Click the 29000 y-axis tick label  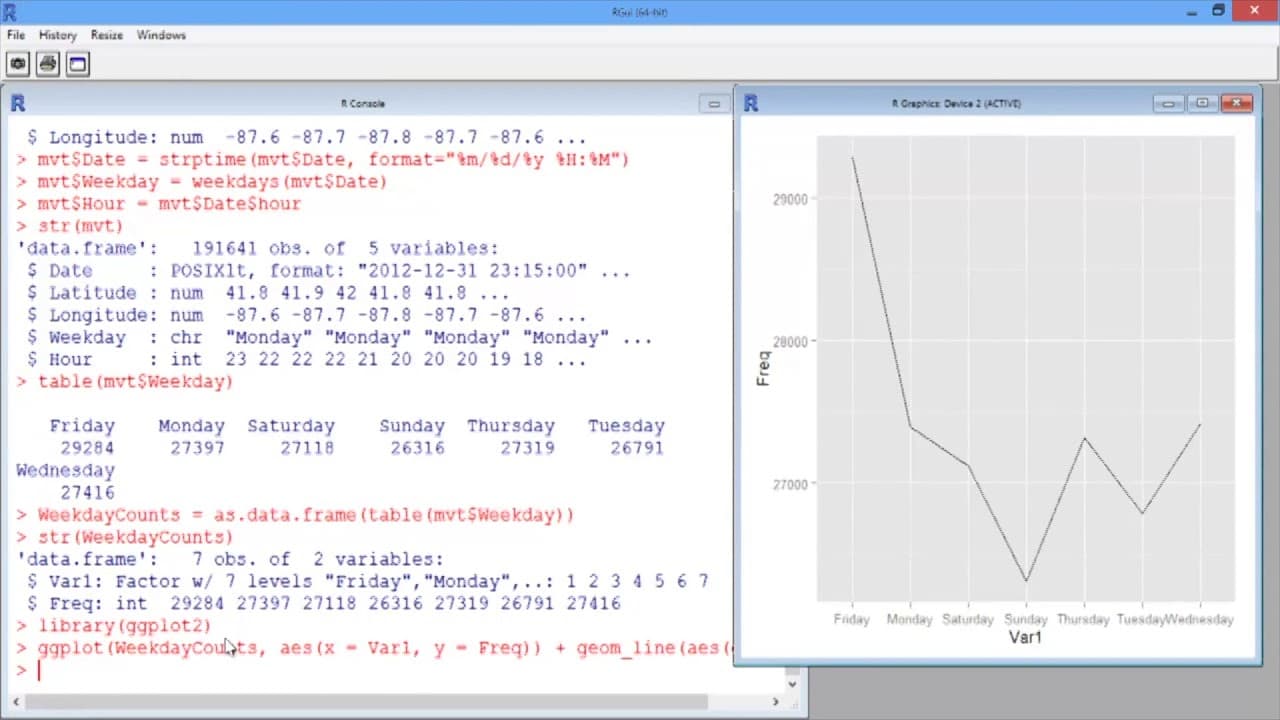tap(790, 199)
